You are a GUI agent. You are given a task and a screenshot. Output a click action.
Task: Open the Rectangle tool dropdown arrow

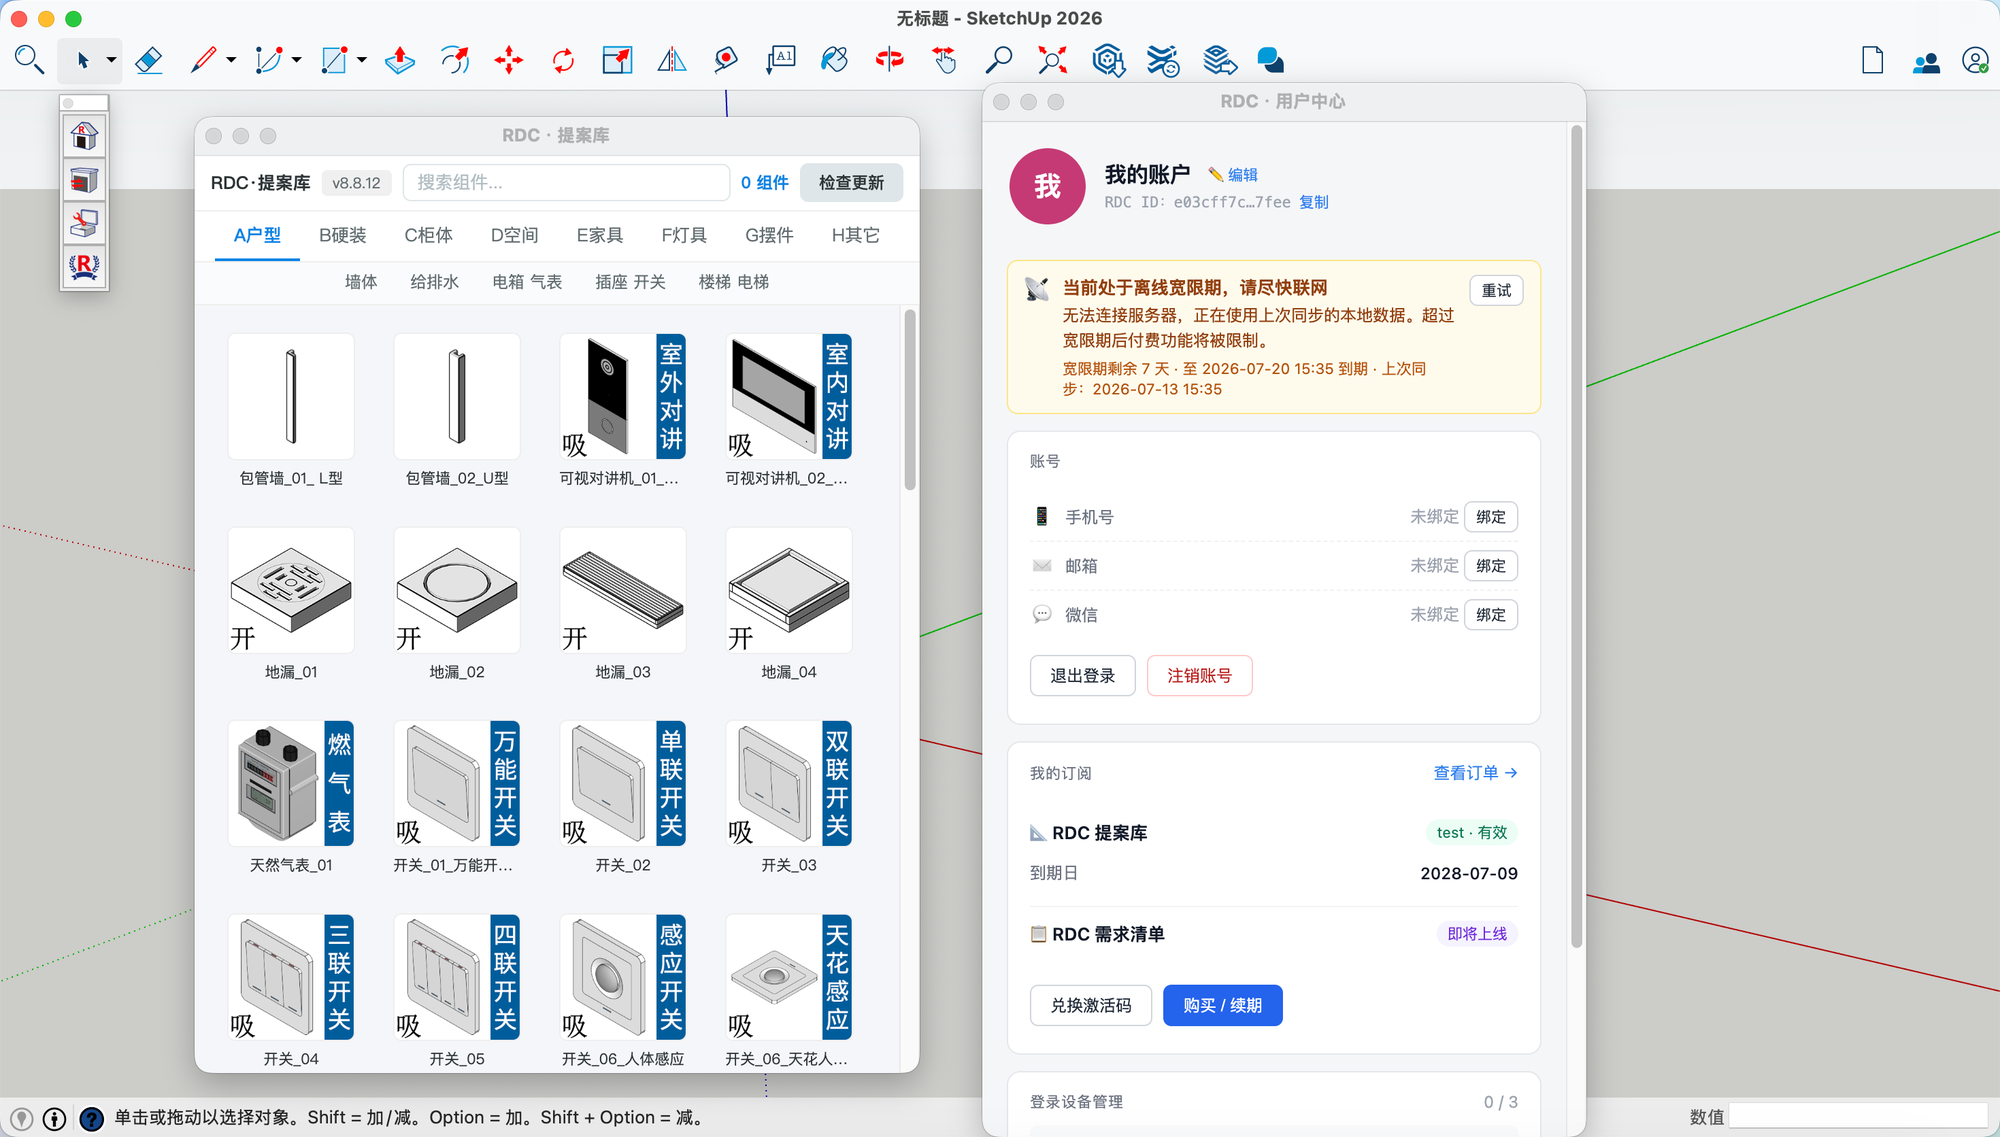(362, 60)
